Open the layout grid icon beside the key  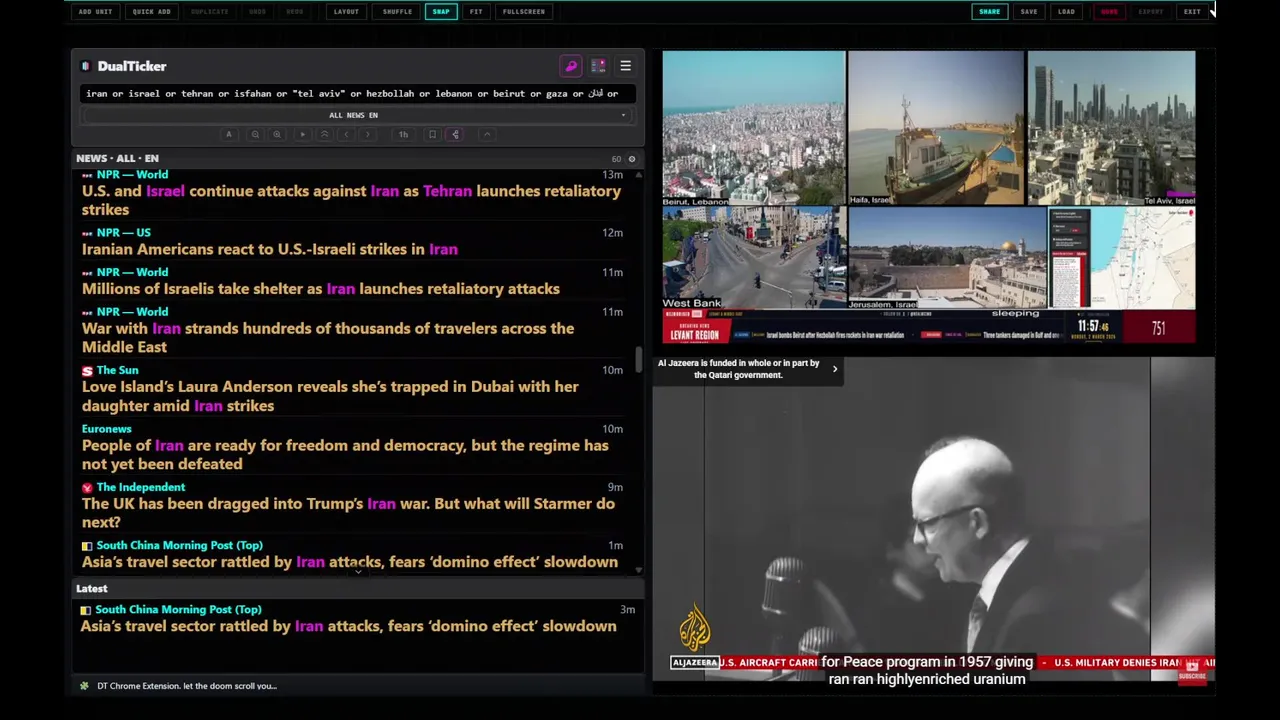(x=598, y=66)
